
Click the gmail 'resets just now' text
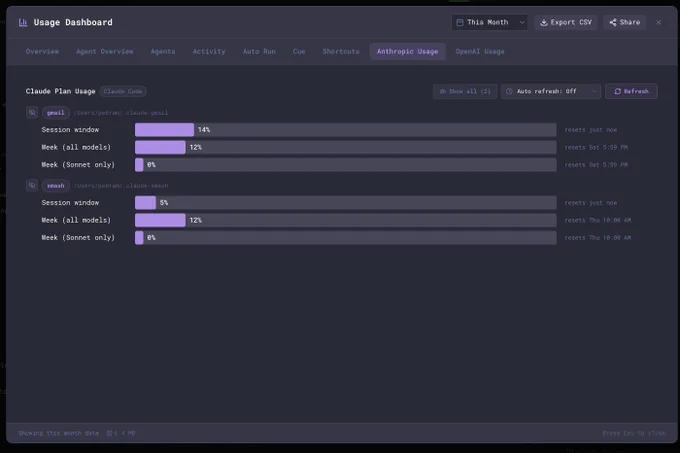coord(591,130)
